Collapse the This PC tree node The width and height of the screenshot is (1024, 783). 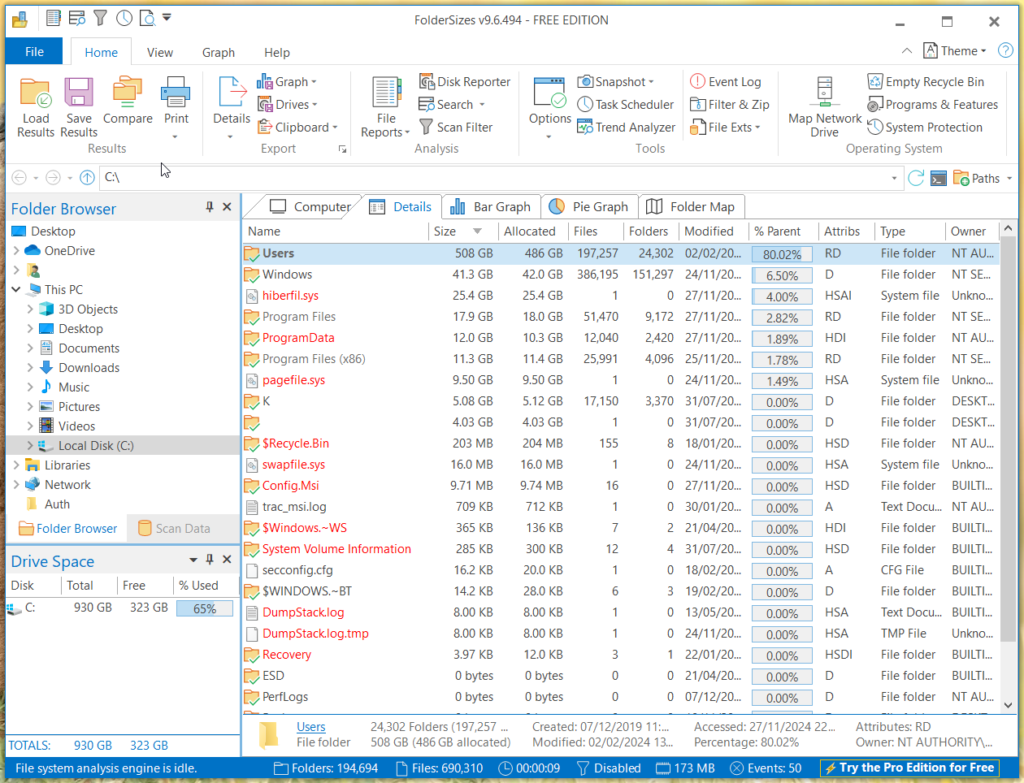(16, 289)
